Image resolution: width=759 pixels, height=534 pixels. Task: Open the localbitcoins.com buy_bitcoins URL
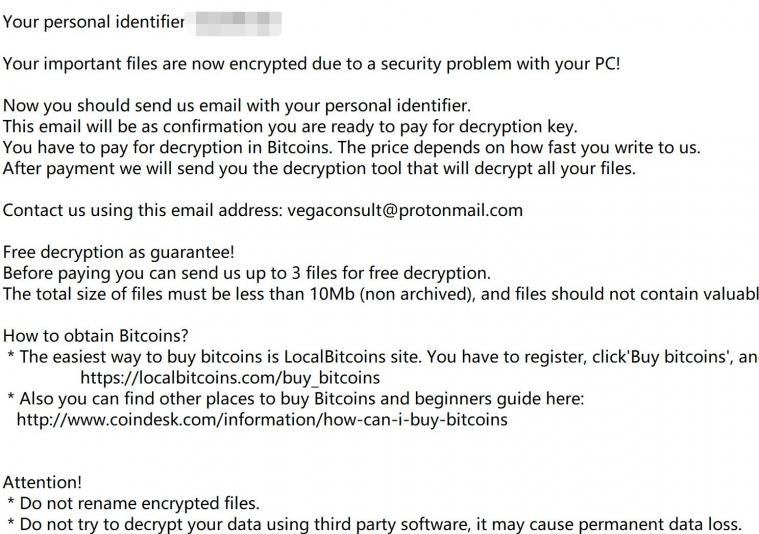pos(229,377)
